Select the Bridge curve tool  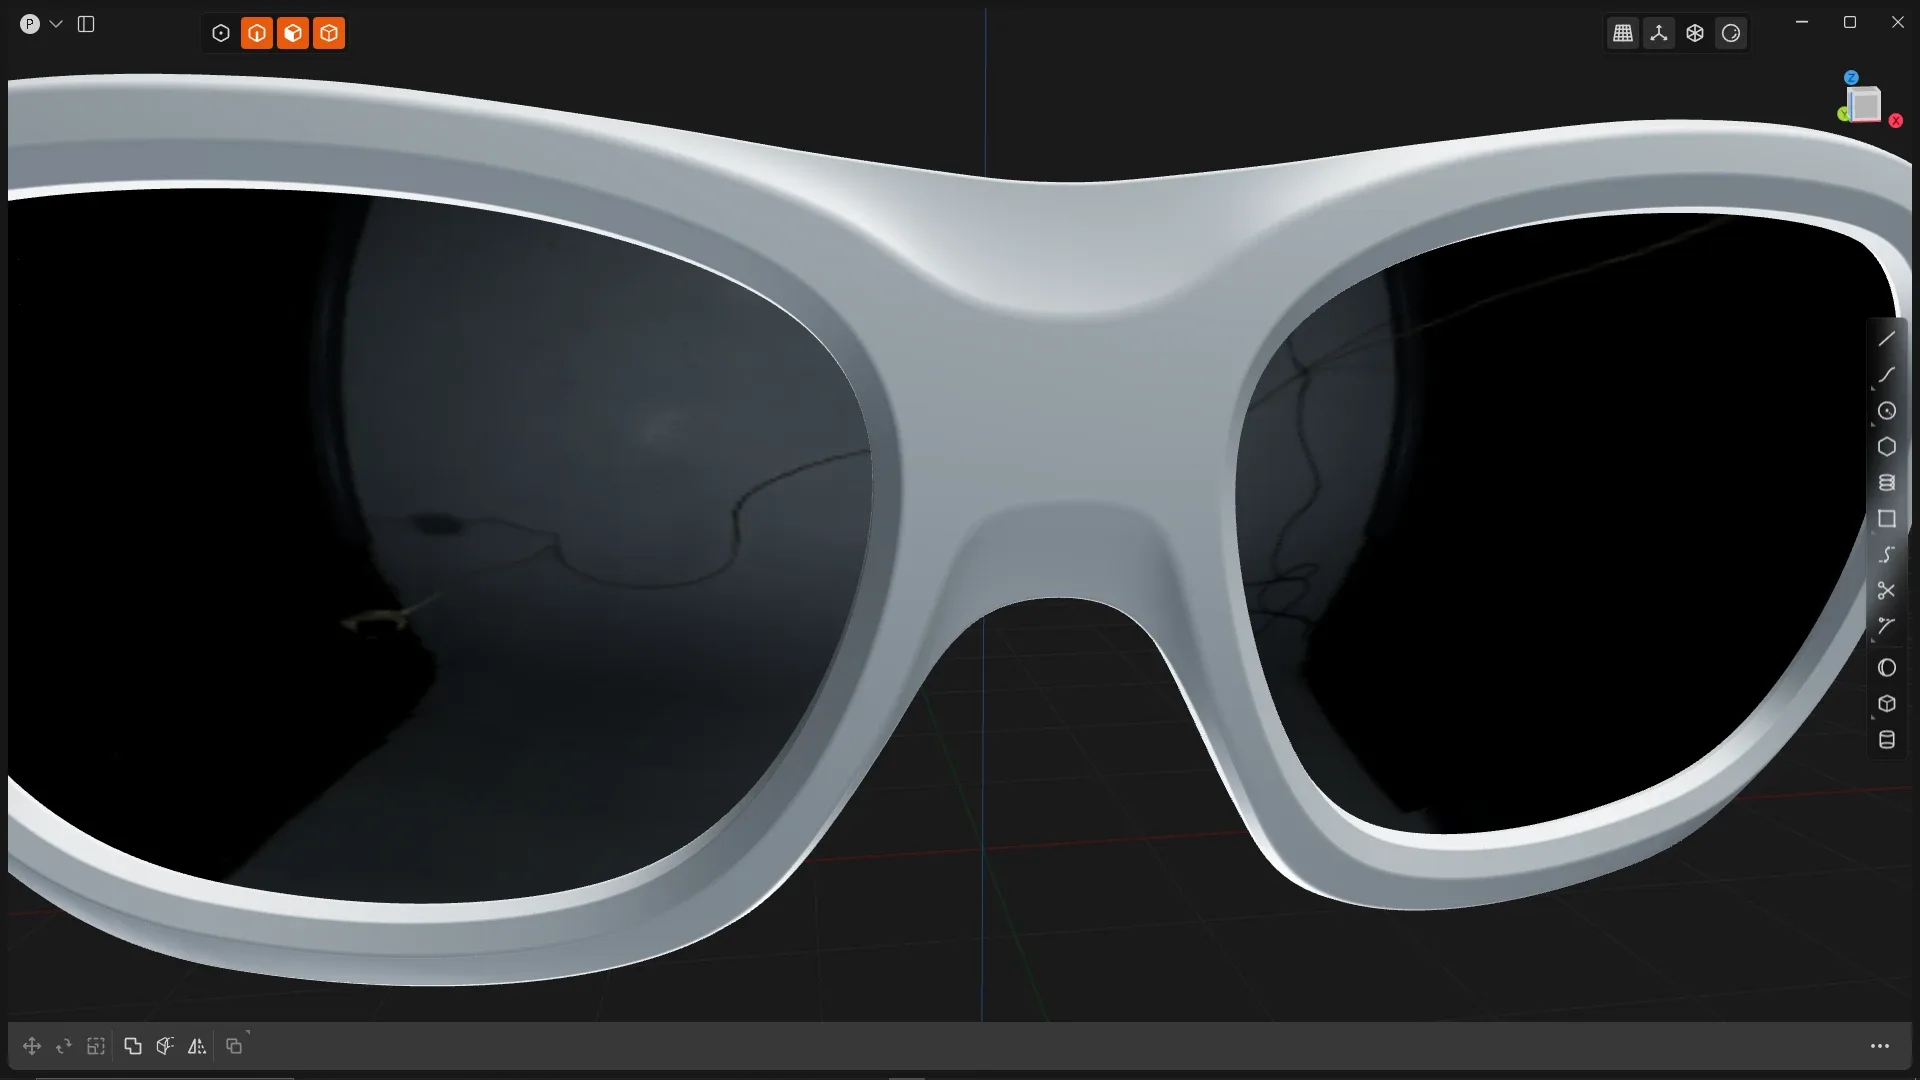pos(1887,626)
